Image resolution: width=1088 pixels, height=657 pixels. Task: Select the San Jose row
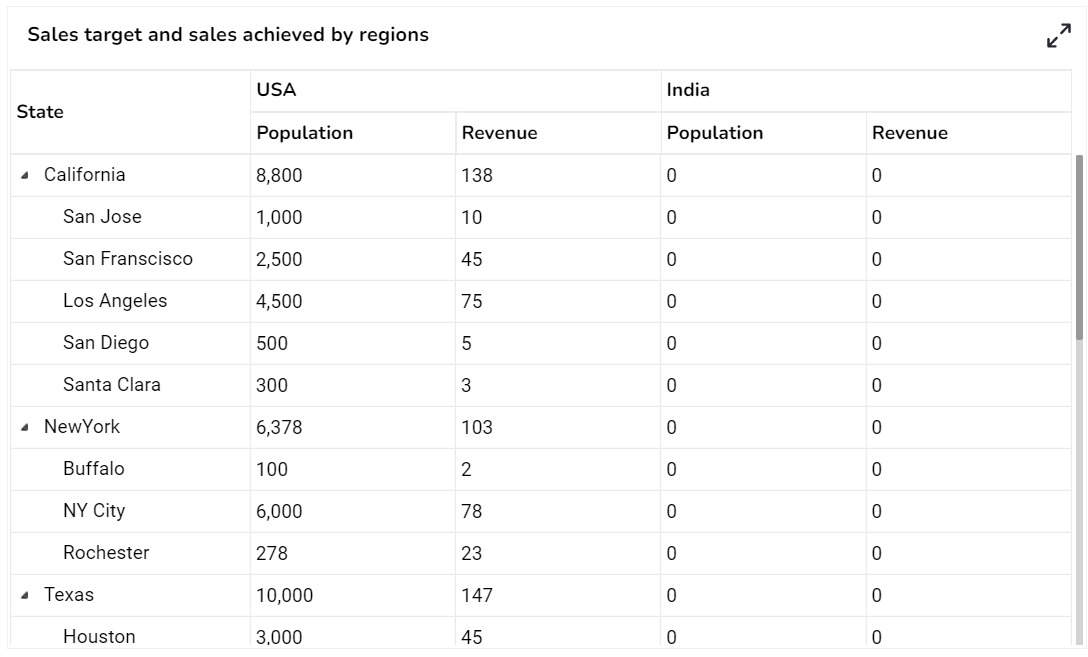coord(102,217)
